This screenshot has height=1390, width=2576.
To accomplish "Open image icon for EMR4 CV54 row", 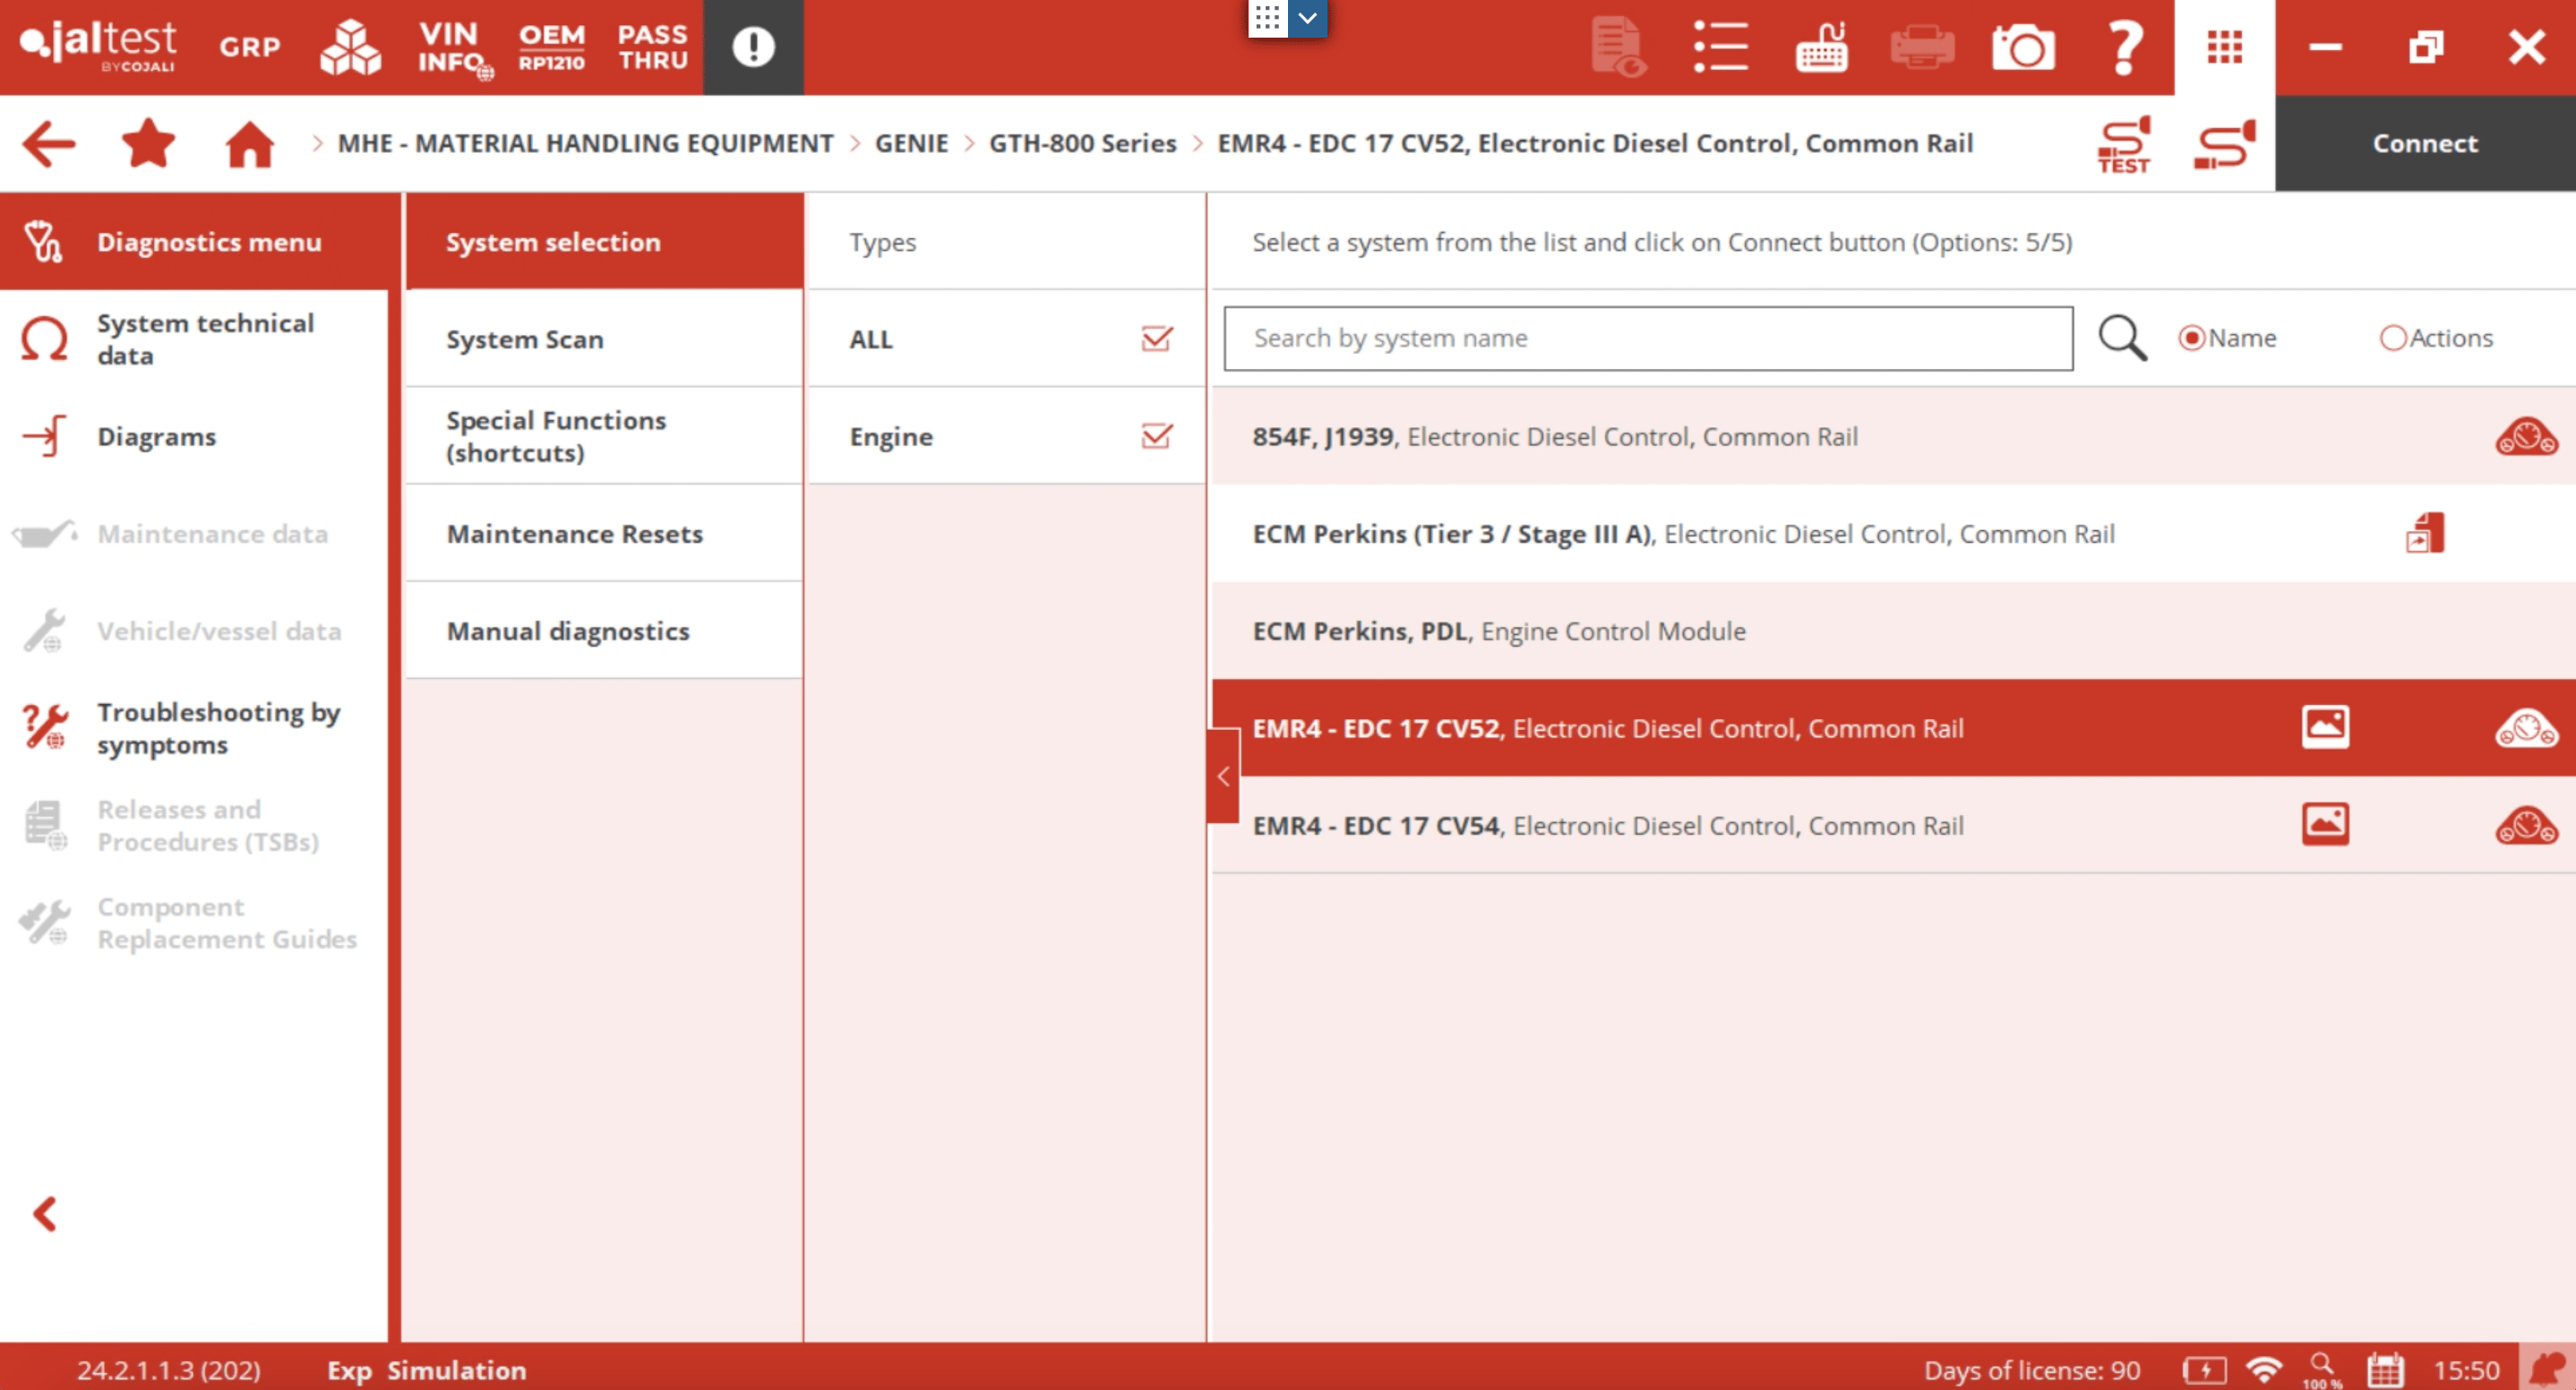I will click(x=2325, y=825).
